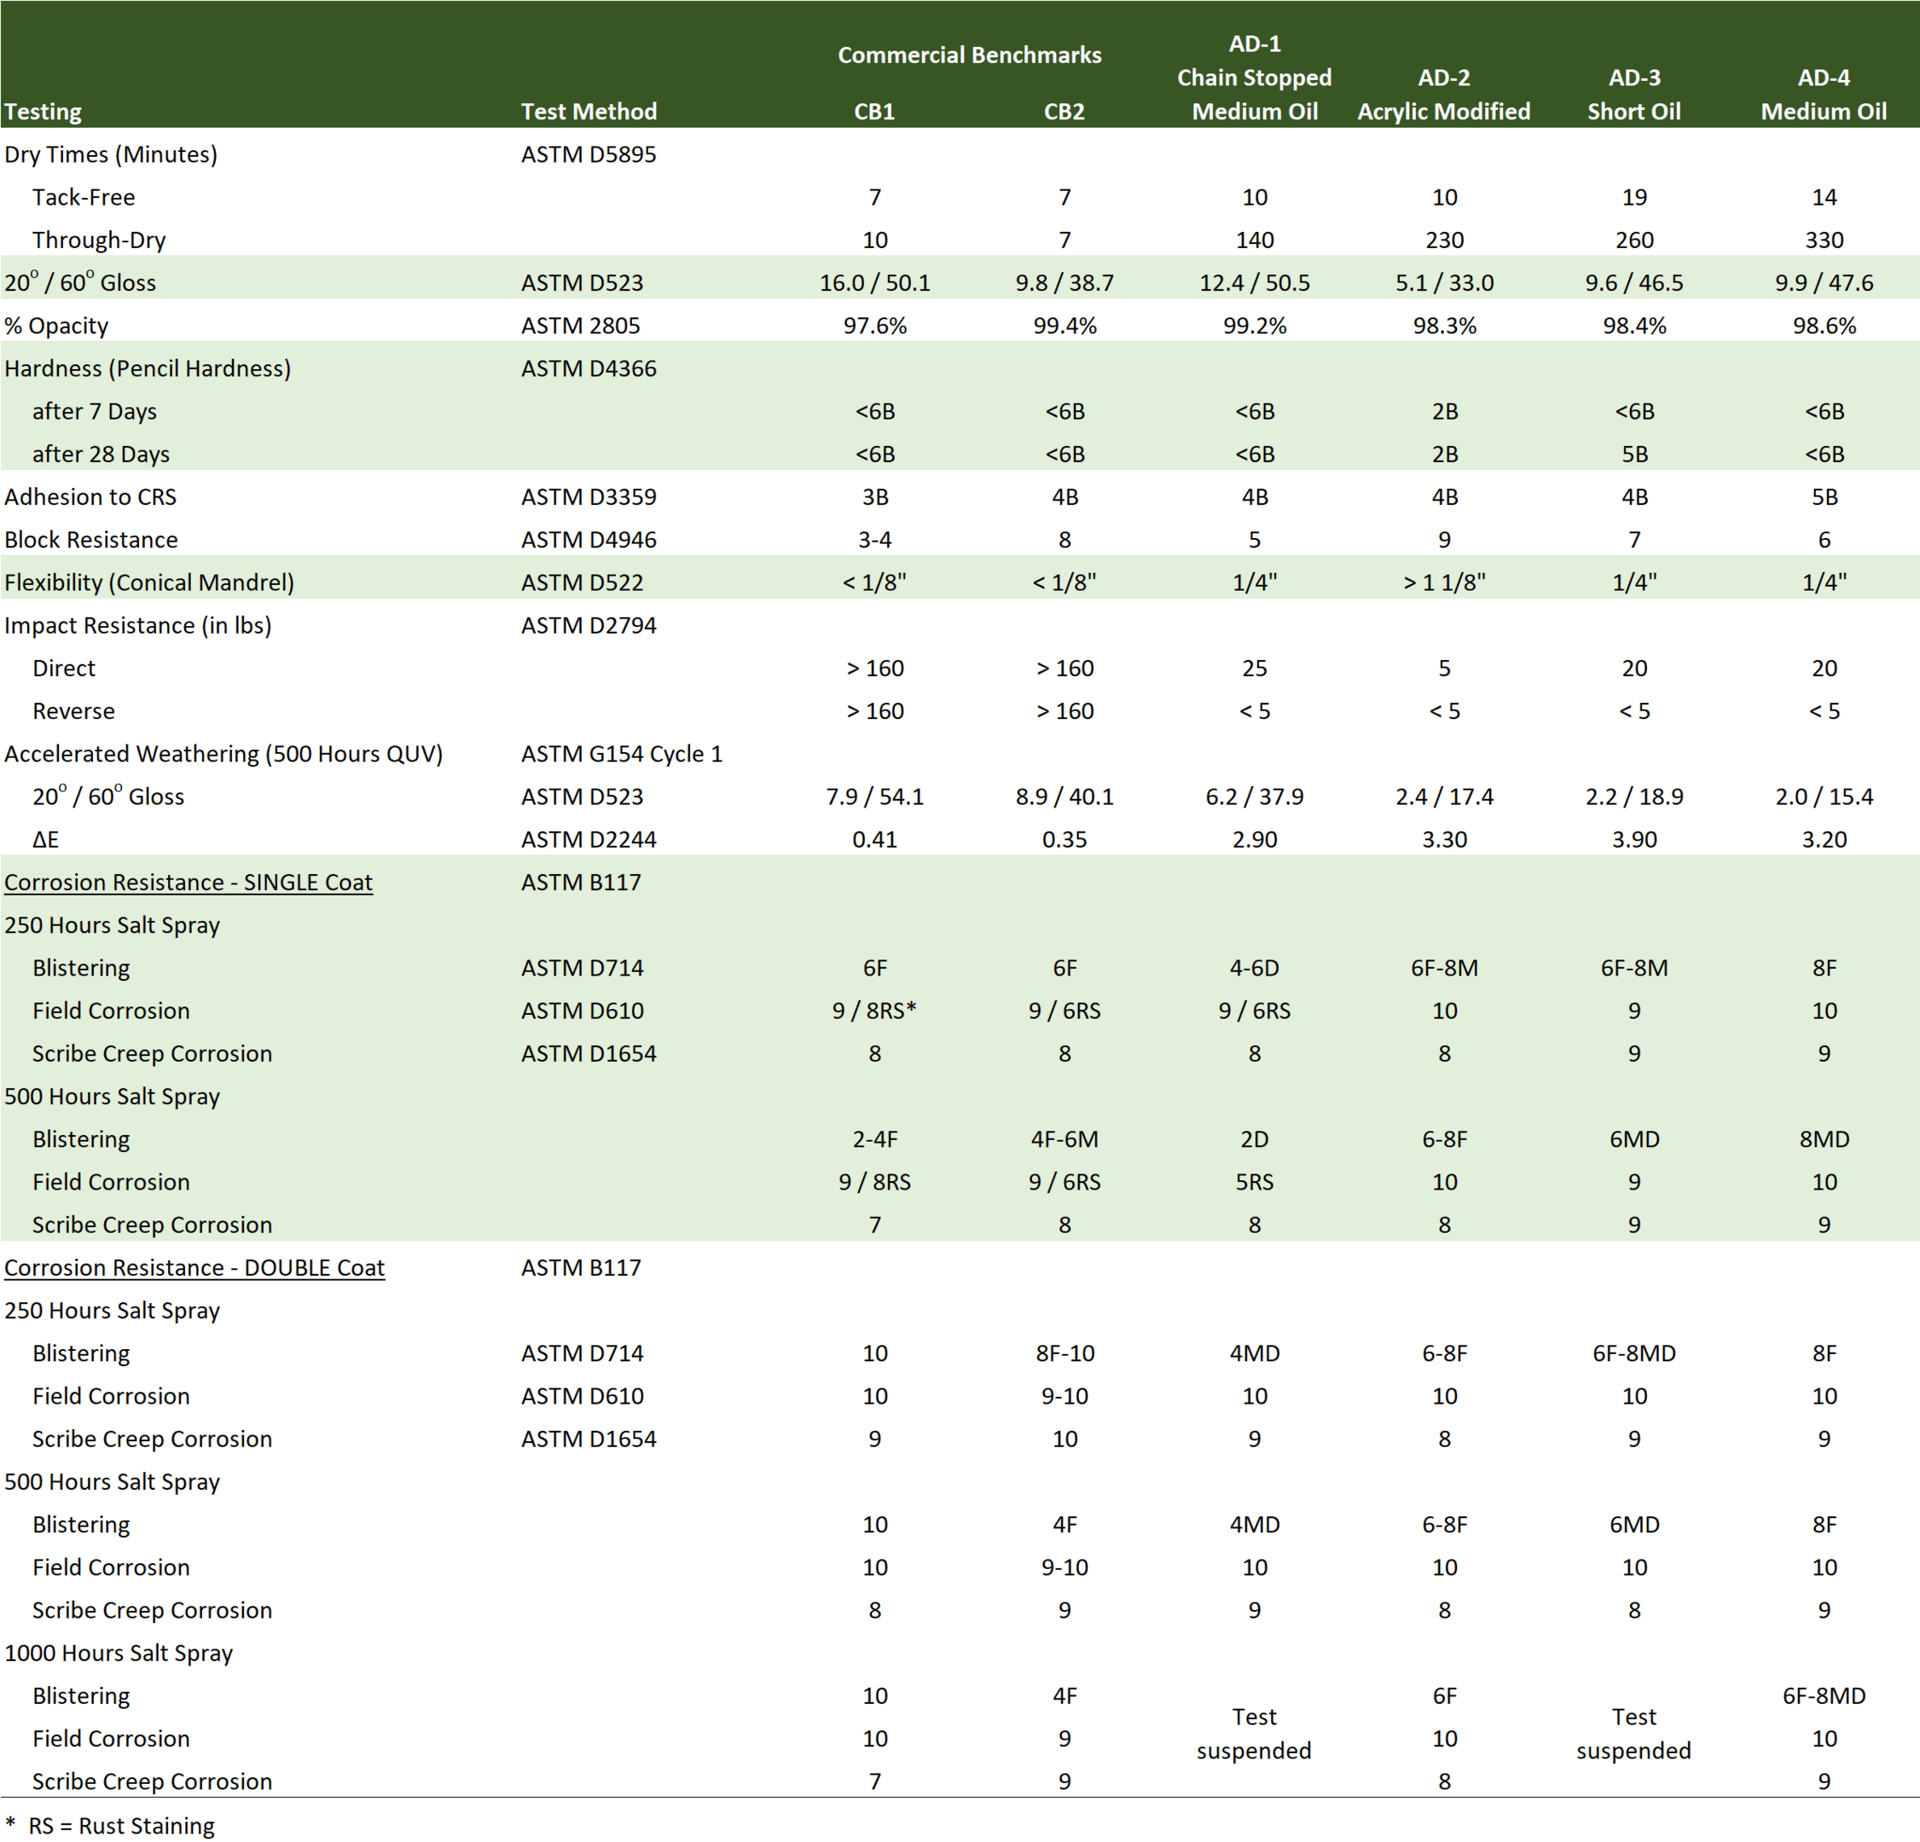Click the ASTM D2244 test method
1920x1842 pixels.
(589, 840)
